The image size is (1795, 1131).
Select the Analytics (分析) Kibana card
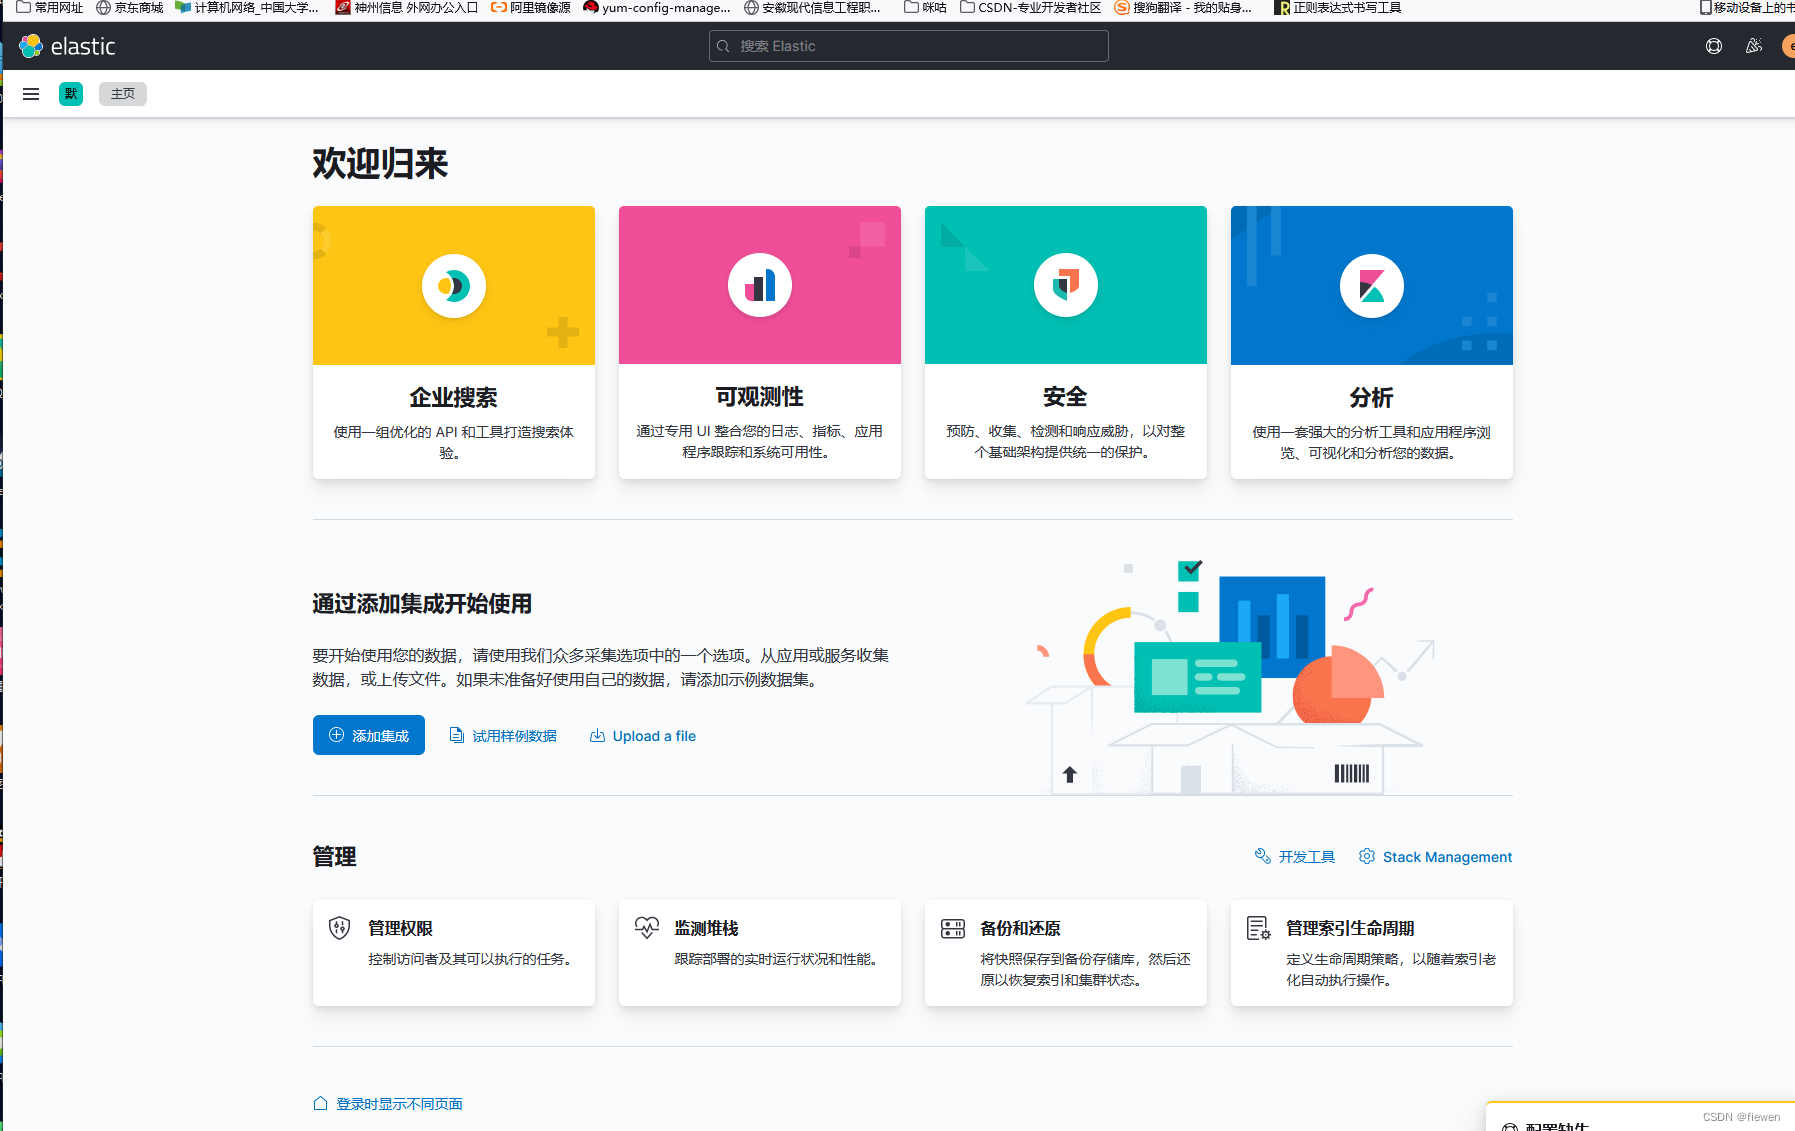[x=1371, y=343]
